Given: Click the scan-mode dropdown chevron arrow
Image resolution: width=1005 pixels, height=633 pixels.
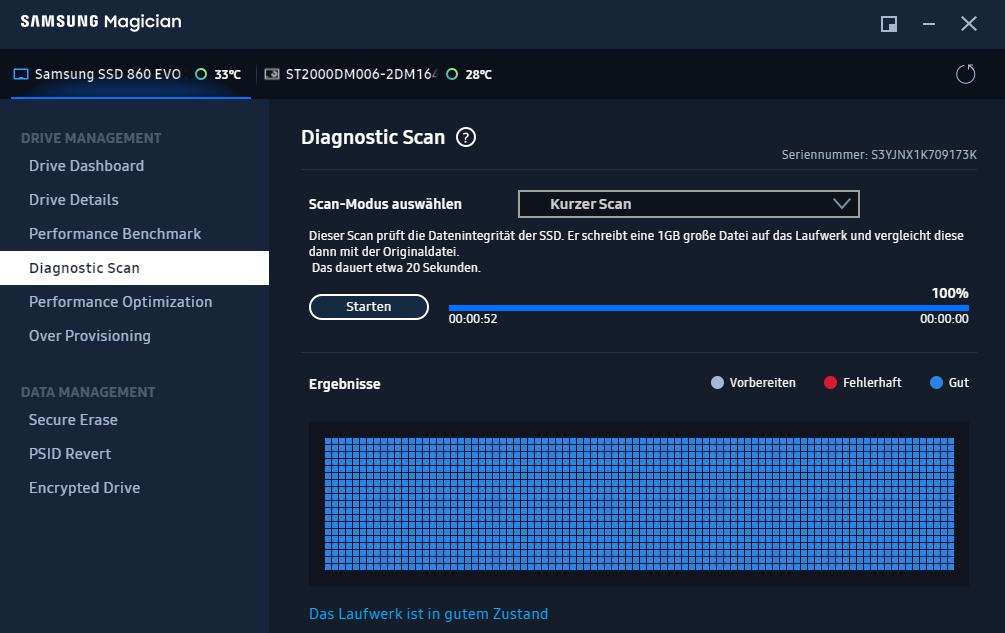Looking at the screenshot, I should click(x=842, y=204).
